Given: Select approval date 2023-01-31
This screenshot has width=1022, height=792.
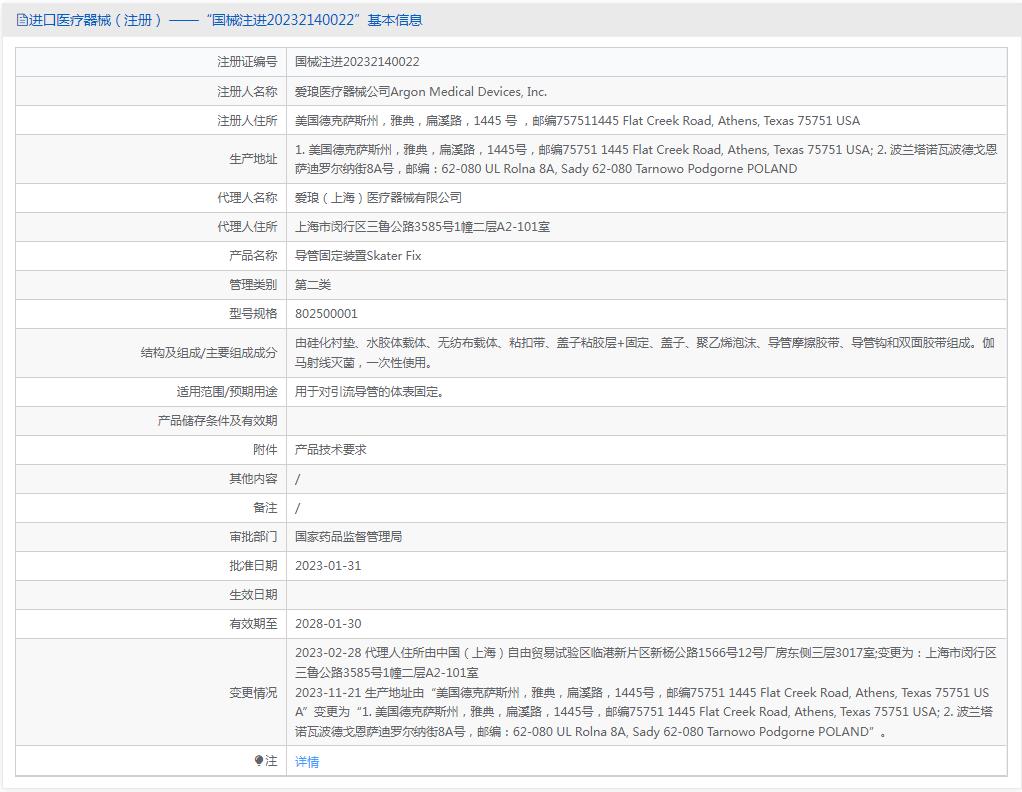Looking at the screenshot, I should coord(328,566).
